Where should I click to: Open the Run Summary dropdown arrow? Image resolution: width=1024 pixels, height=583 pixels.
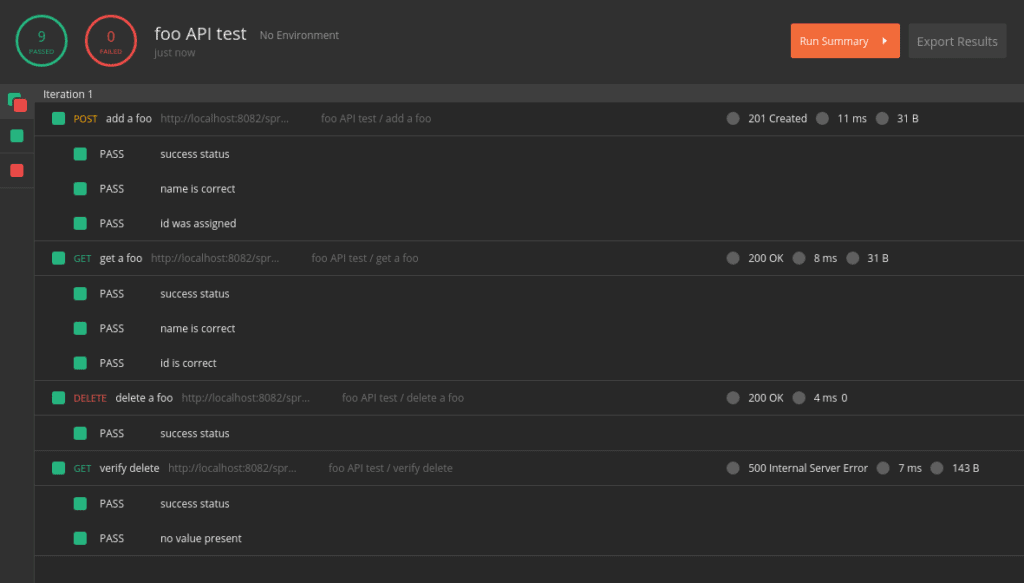[884, 41]
